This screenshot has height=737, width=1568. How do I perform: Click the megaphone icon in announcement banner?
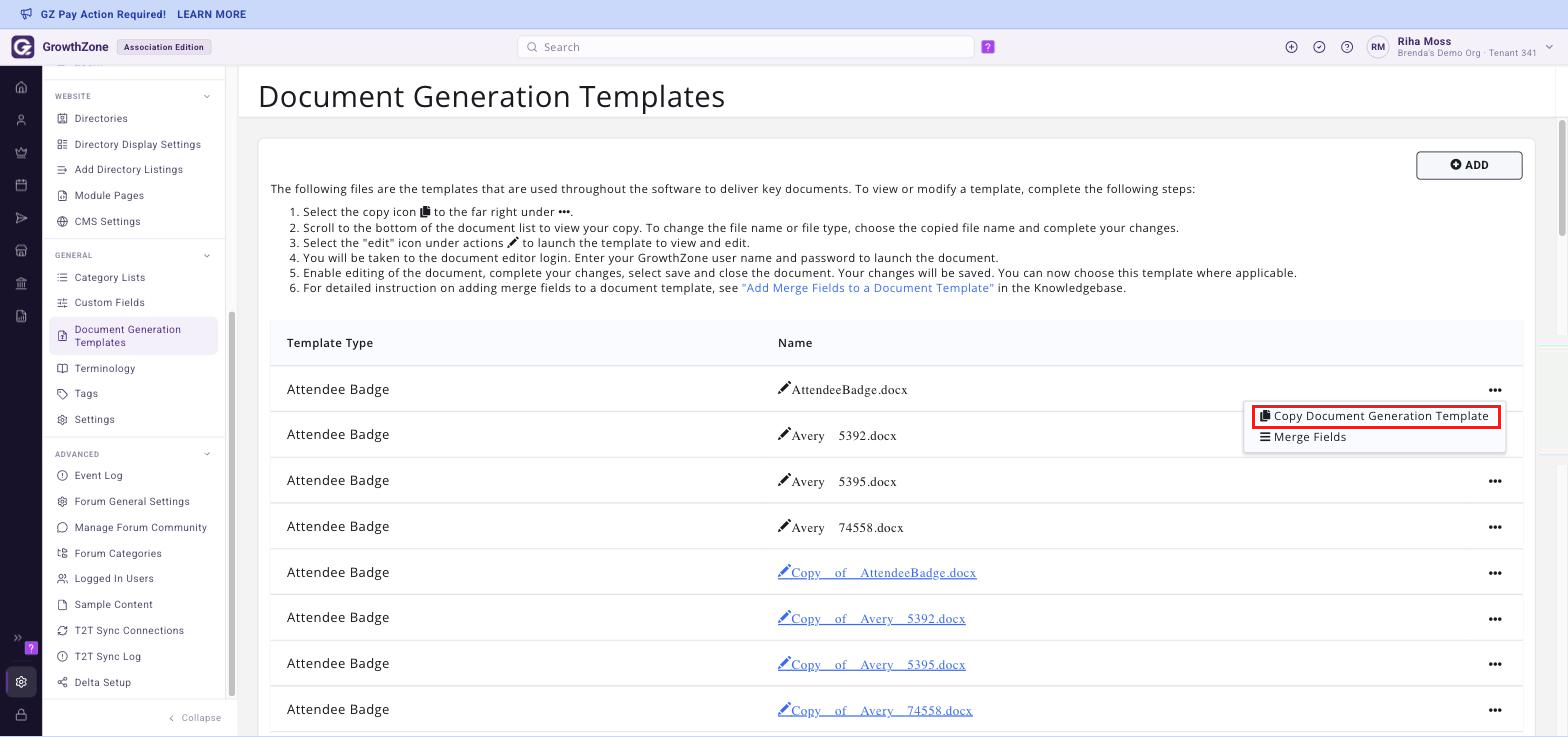point(26,14)
